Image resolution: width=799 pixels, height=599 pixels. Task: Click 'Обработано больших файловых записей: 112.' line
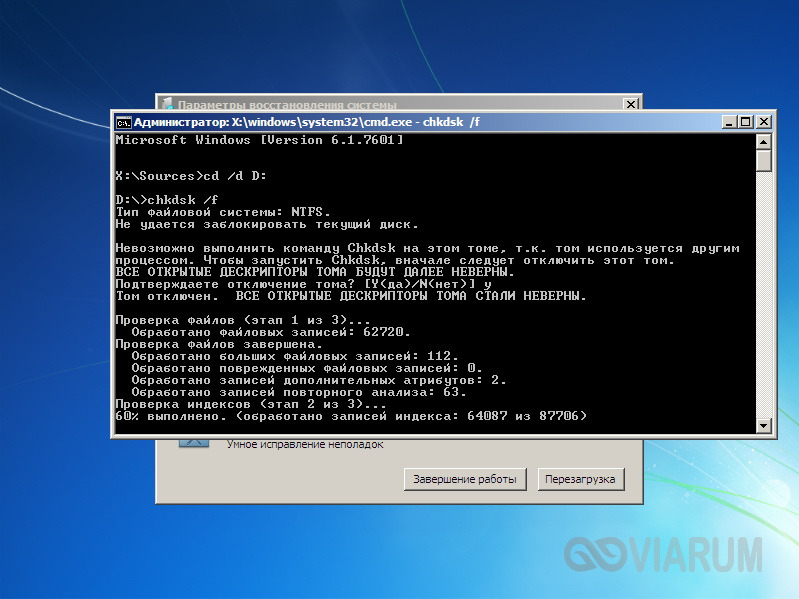295,357
